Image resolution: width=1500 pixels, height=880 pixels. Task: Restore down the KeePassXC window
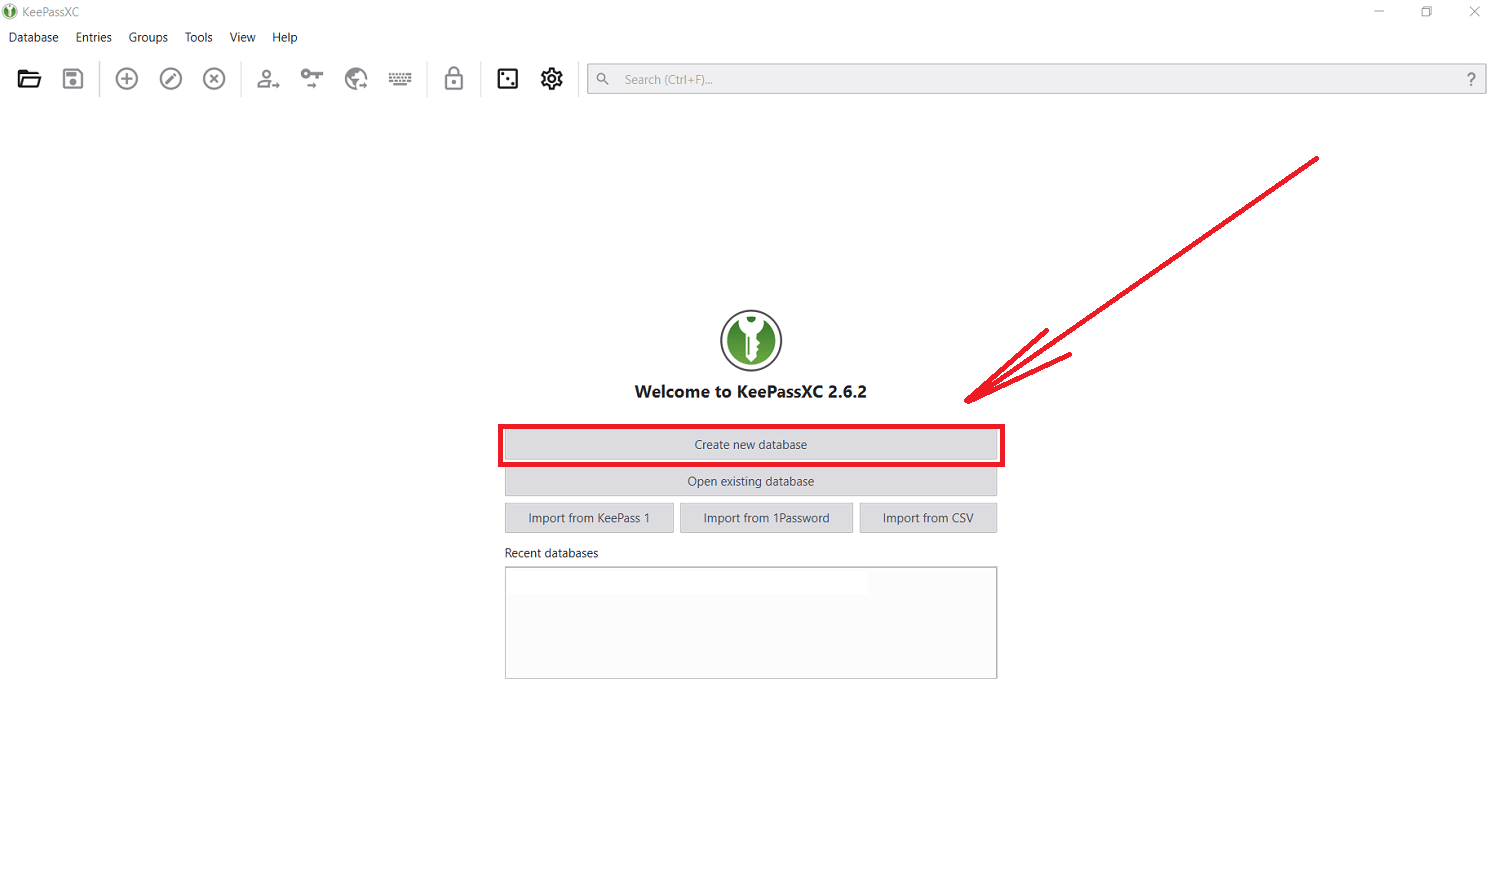point(1427,12)
